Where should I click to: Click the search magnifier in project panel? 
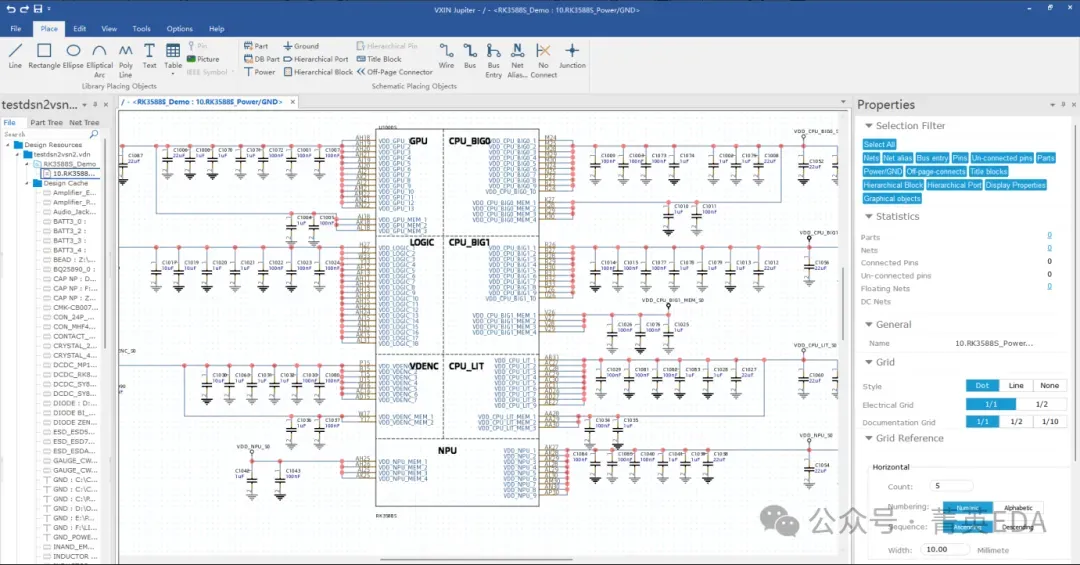[x=94, y=134]
